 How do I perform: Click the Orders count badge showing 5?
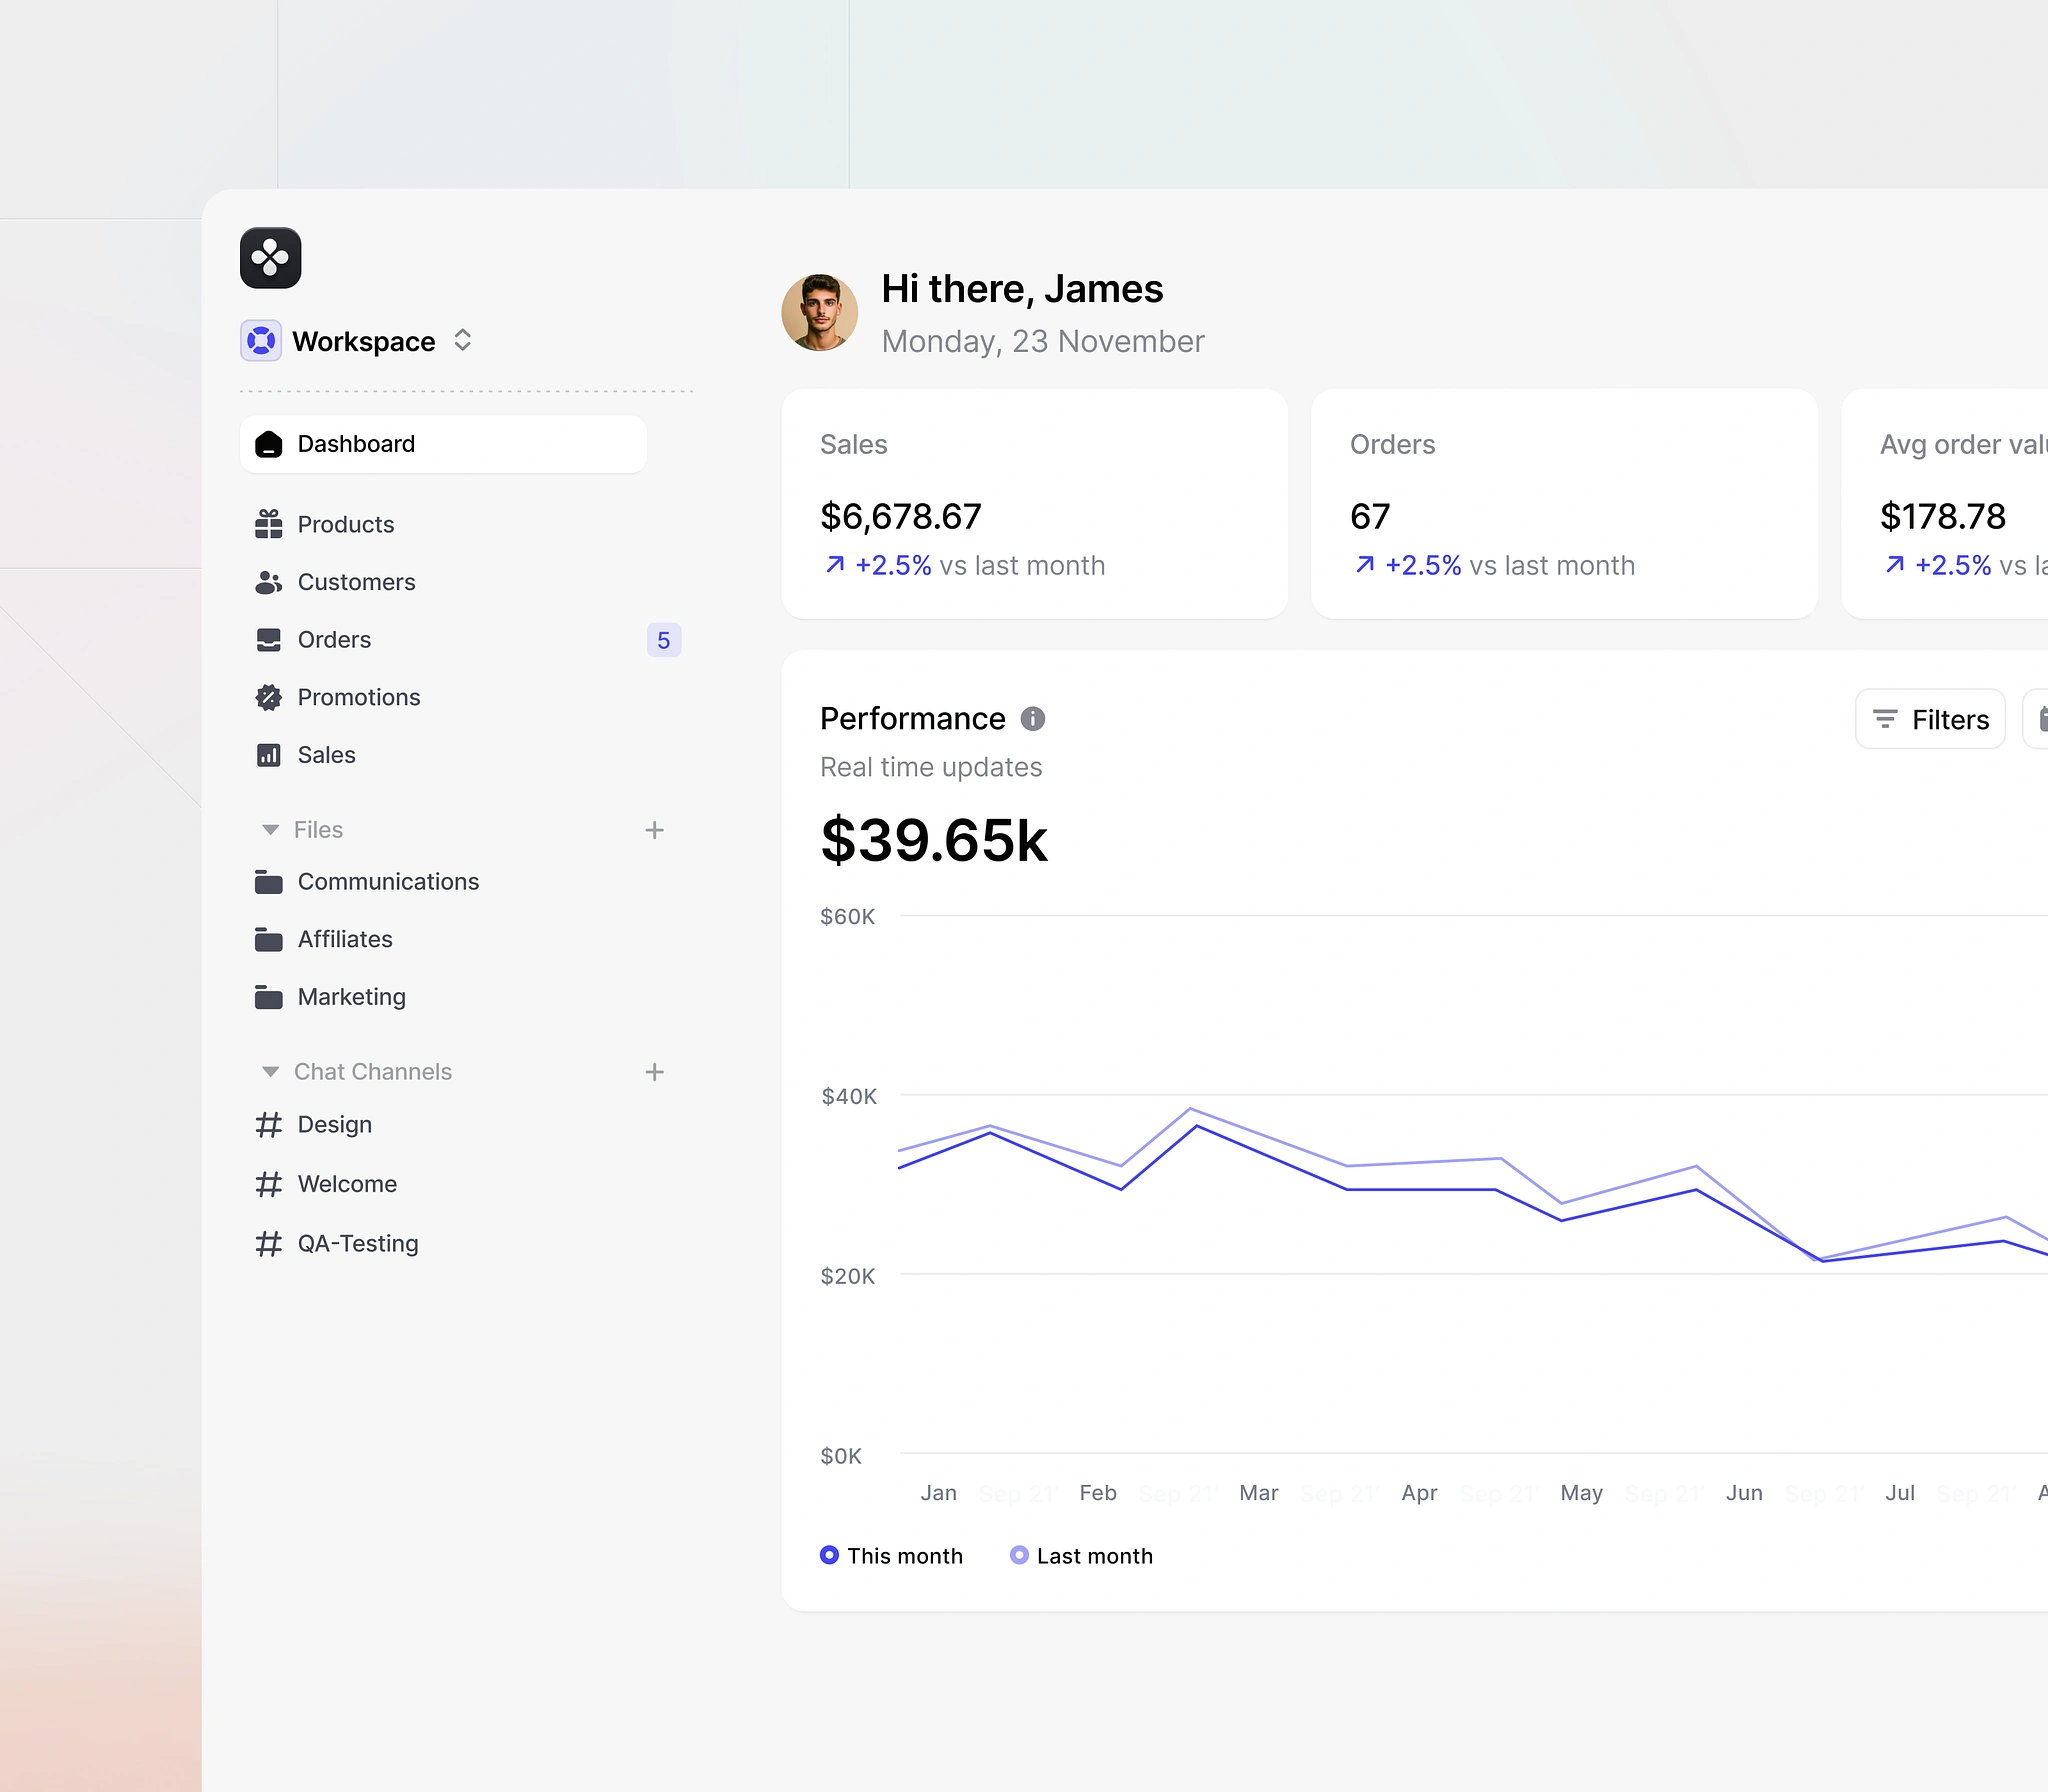tap(664, 640)
